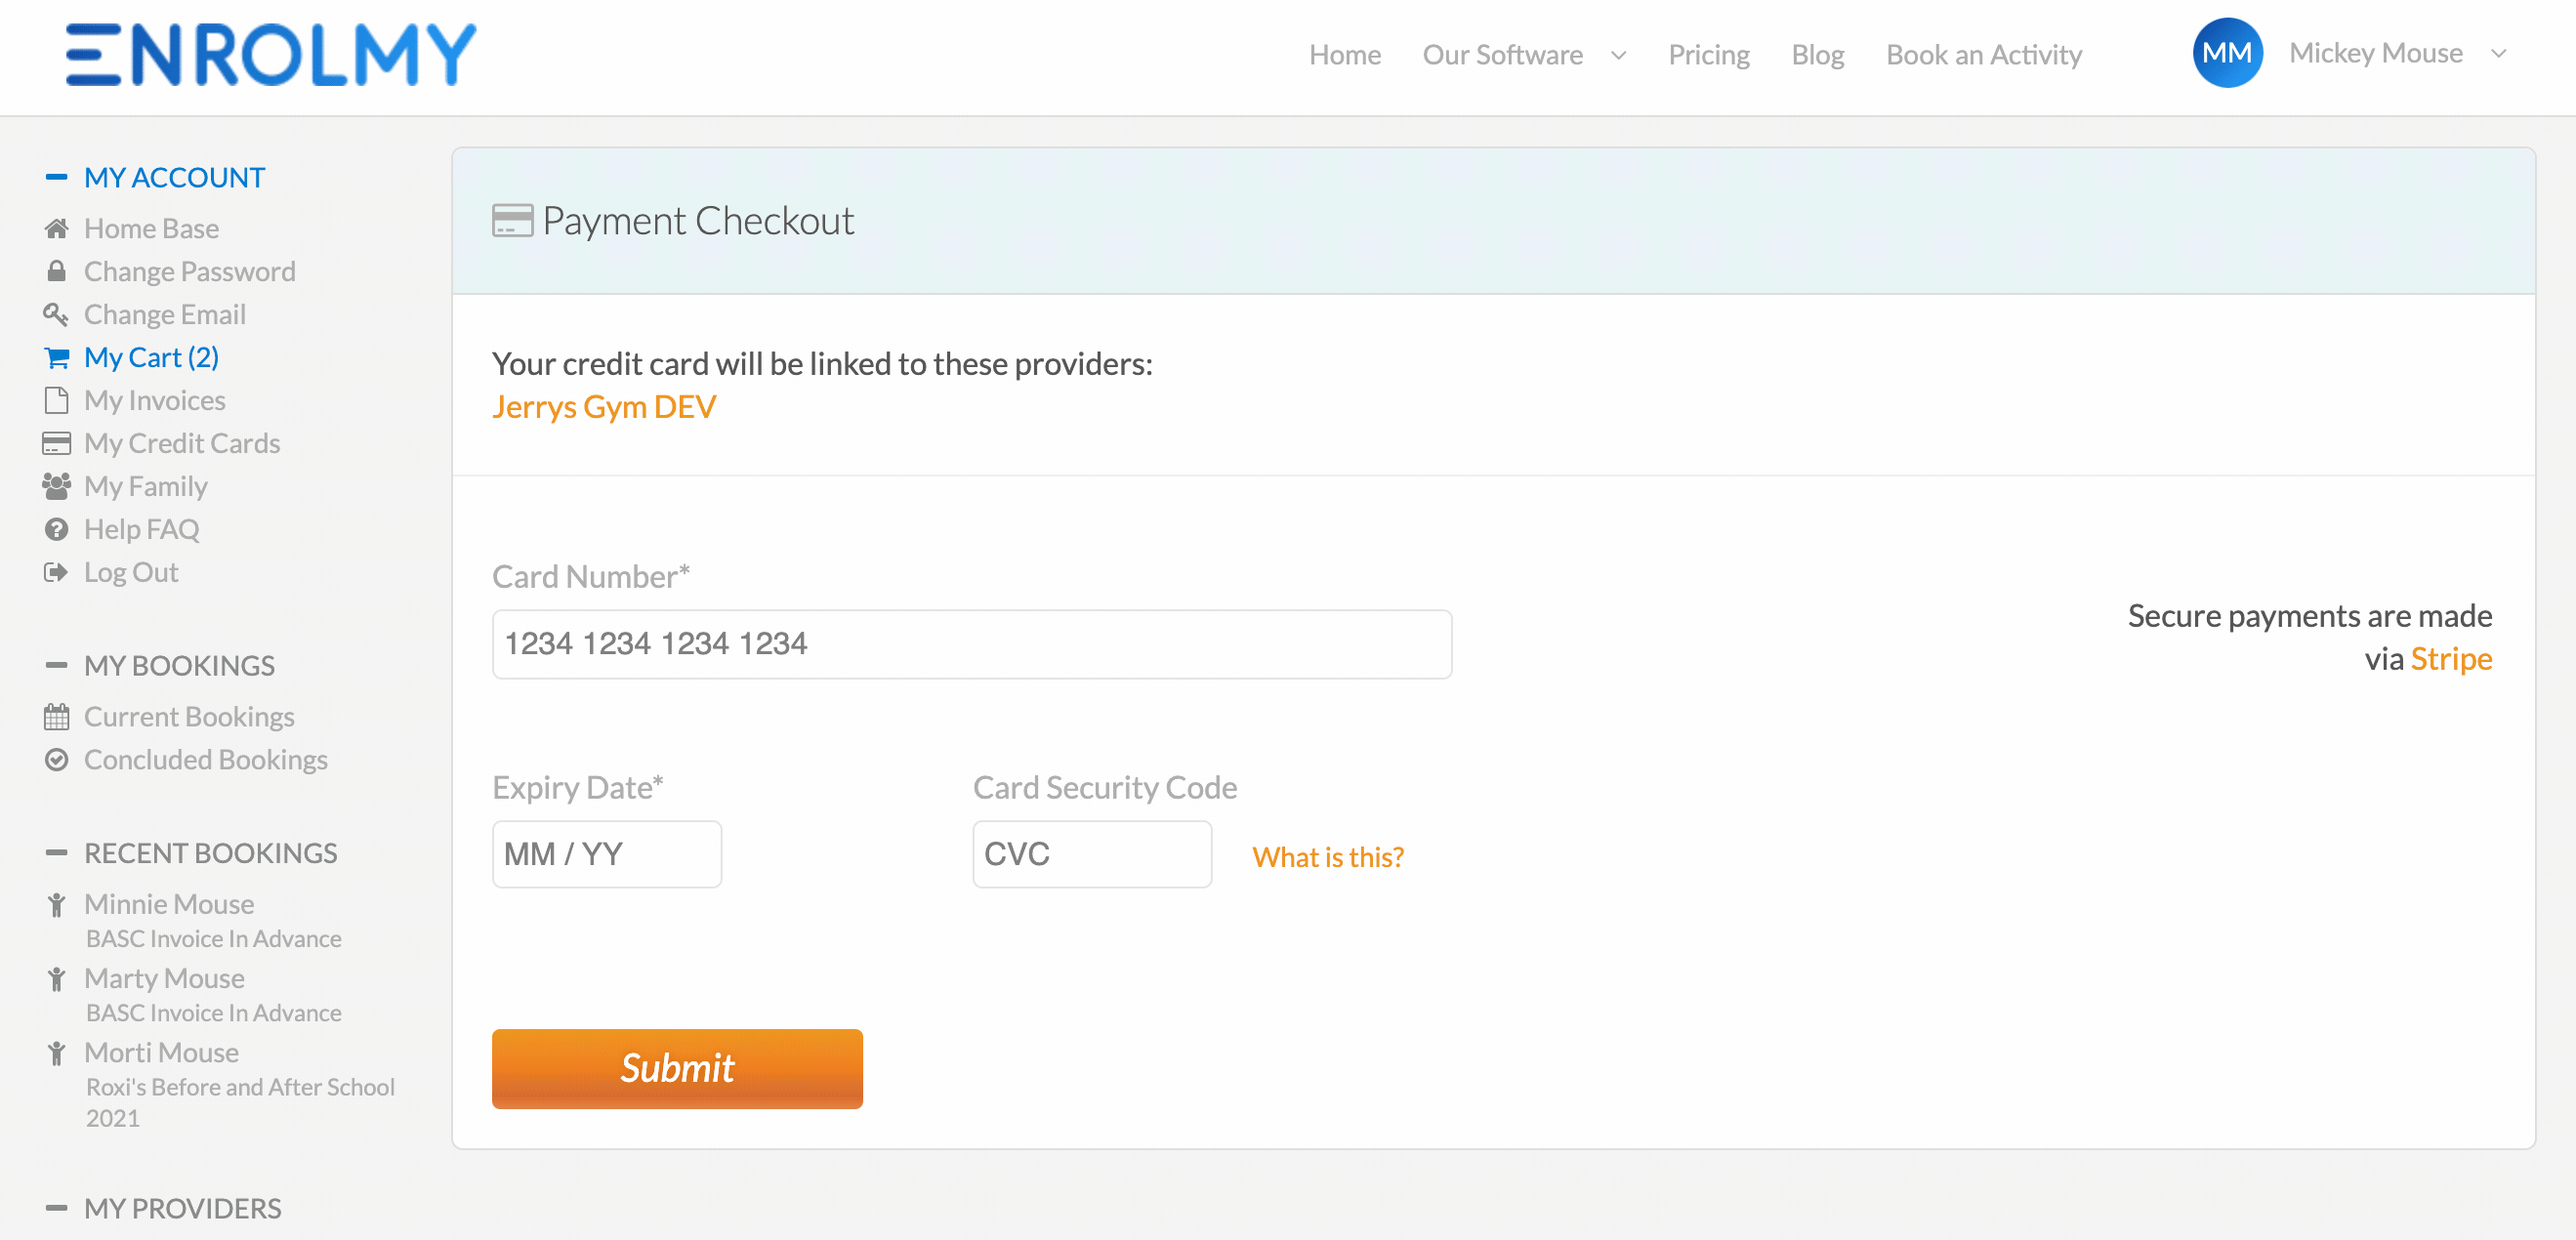The image size is (2576, 1240).
Task: Click the Help FAQ question mark icon
Action: (x=56, y=530)
